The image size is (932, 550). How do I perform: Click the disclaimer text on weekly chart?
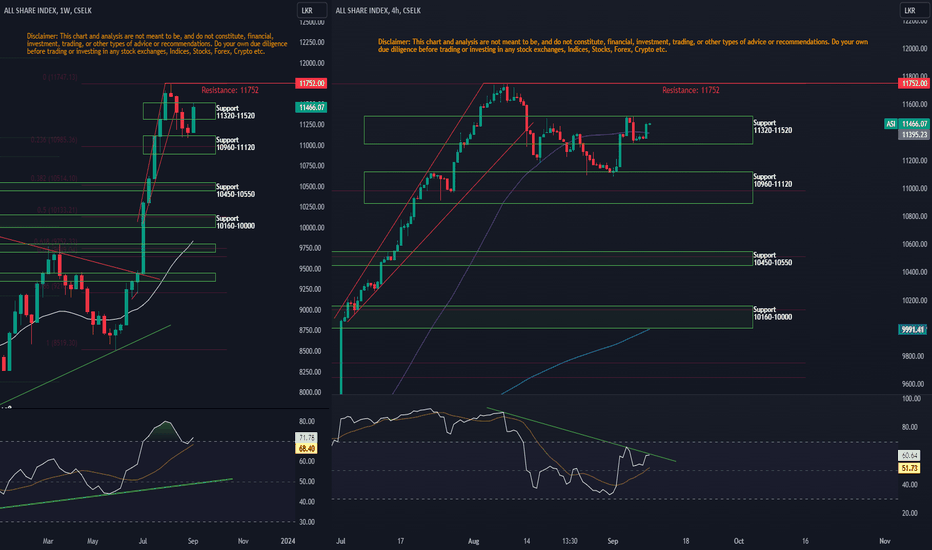[x=157, y=44]
